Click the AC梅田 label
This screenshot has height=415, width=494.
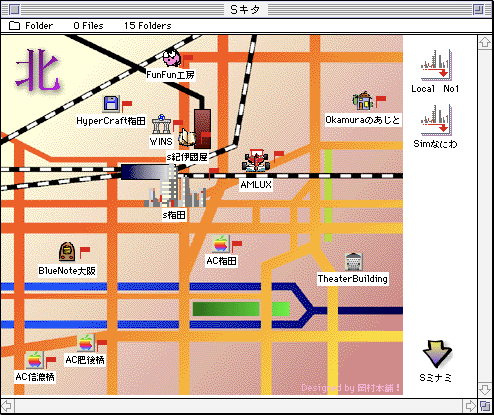tap(221, 261)
